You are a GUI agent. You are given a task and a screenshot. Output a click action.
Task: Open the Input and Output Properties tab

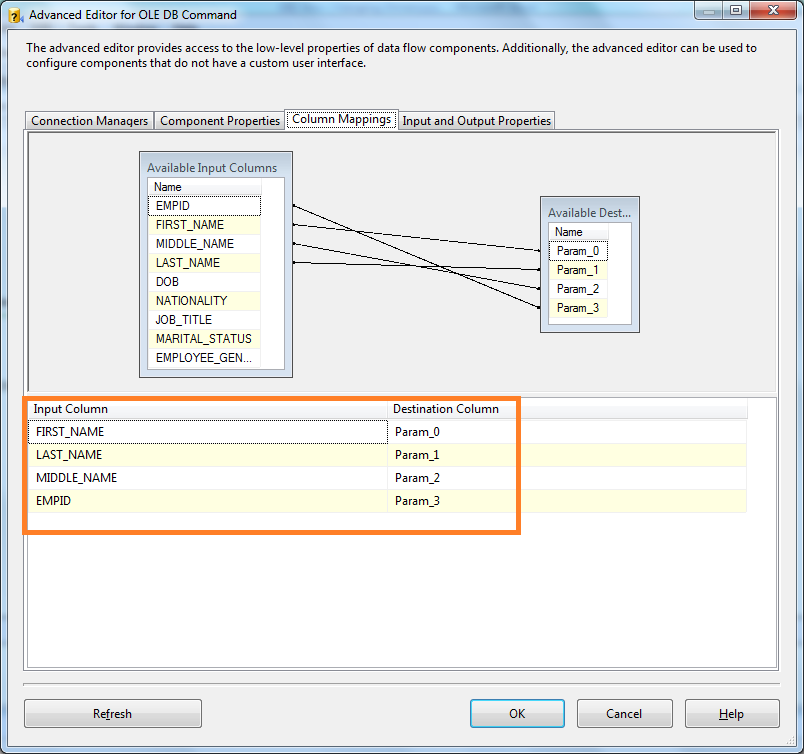point(476,120)
